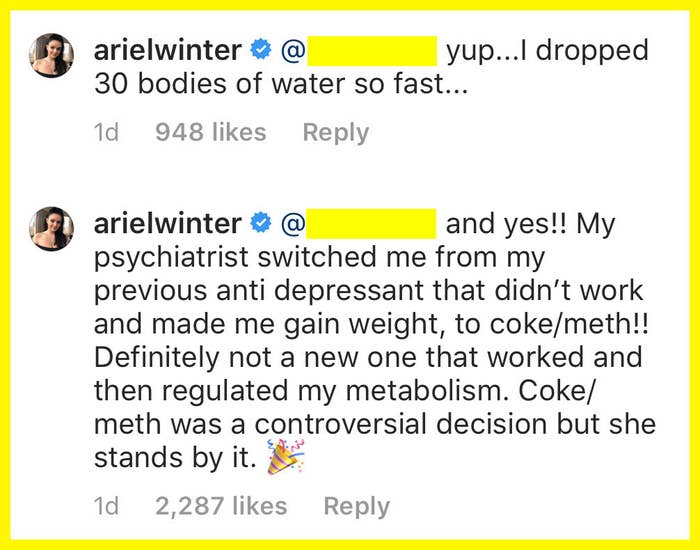Click the redacted mention in first comment
Image resolution: width=700 pixels, height=550 pixels.
point(372,51)
